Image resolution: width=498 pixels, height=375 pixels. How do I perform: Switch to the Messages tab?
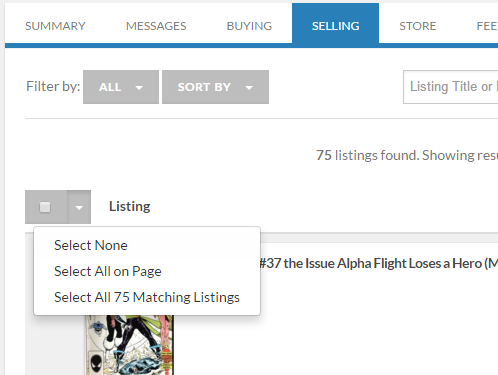156,26
